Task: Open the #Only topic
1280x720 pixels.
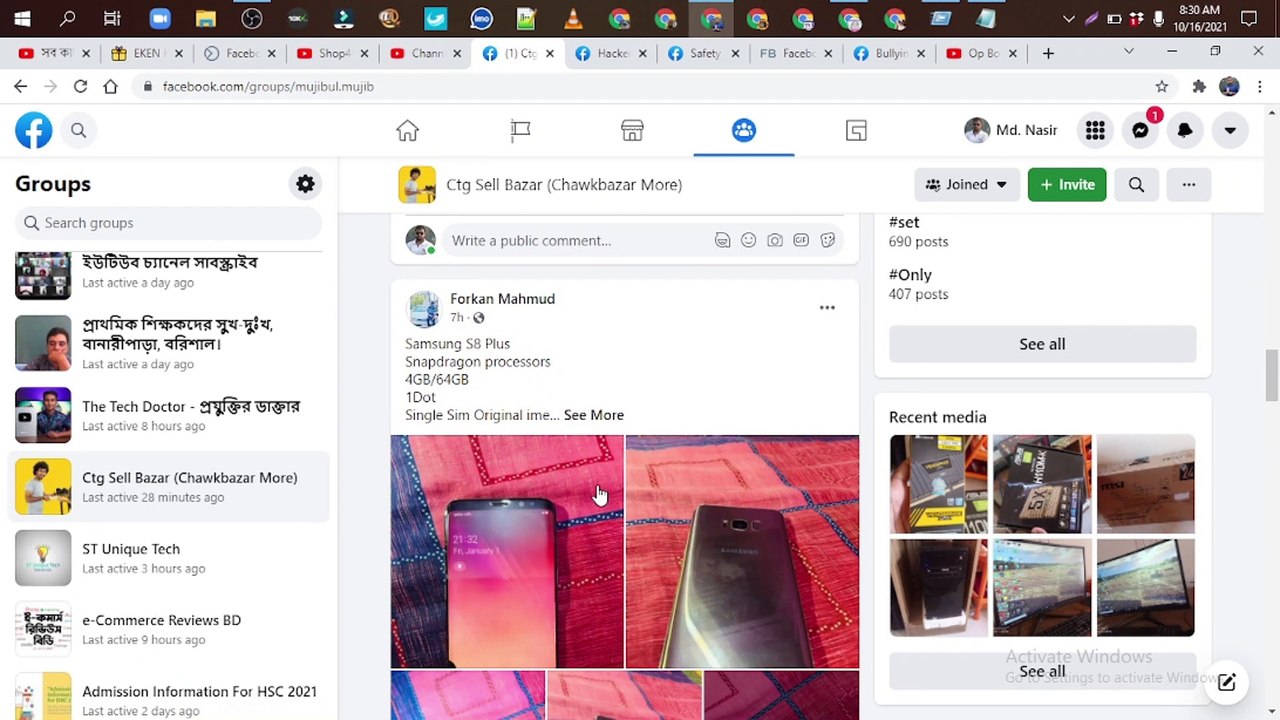Action: [910, 274]
